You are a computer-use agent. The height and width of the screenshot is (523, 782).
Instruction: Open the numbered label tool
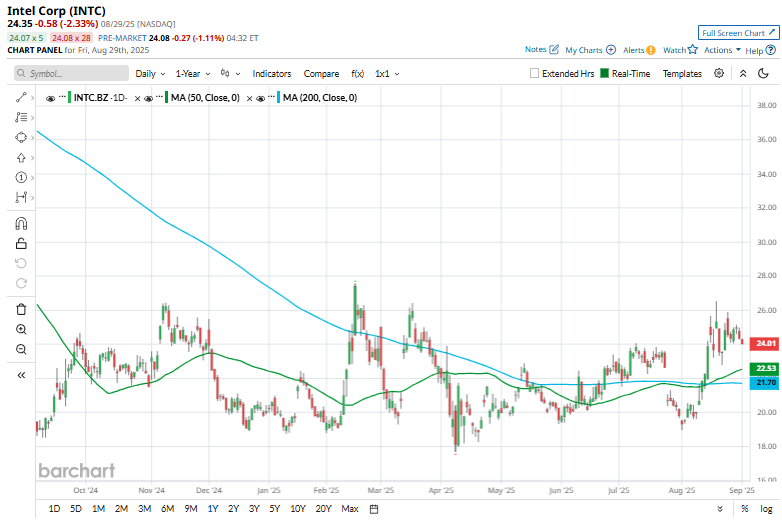[21, 177]
